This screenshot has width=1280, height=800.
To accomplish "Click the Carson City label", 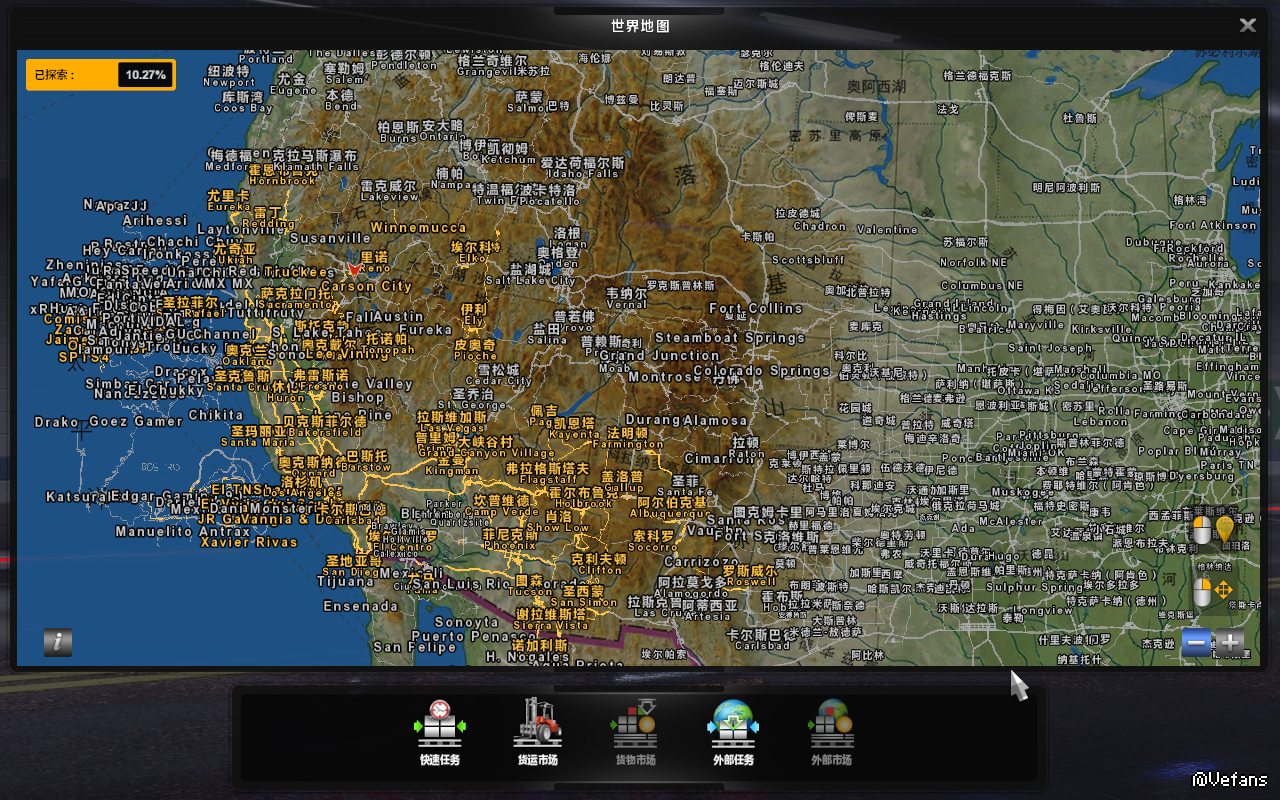I will (x=366, y=287).
